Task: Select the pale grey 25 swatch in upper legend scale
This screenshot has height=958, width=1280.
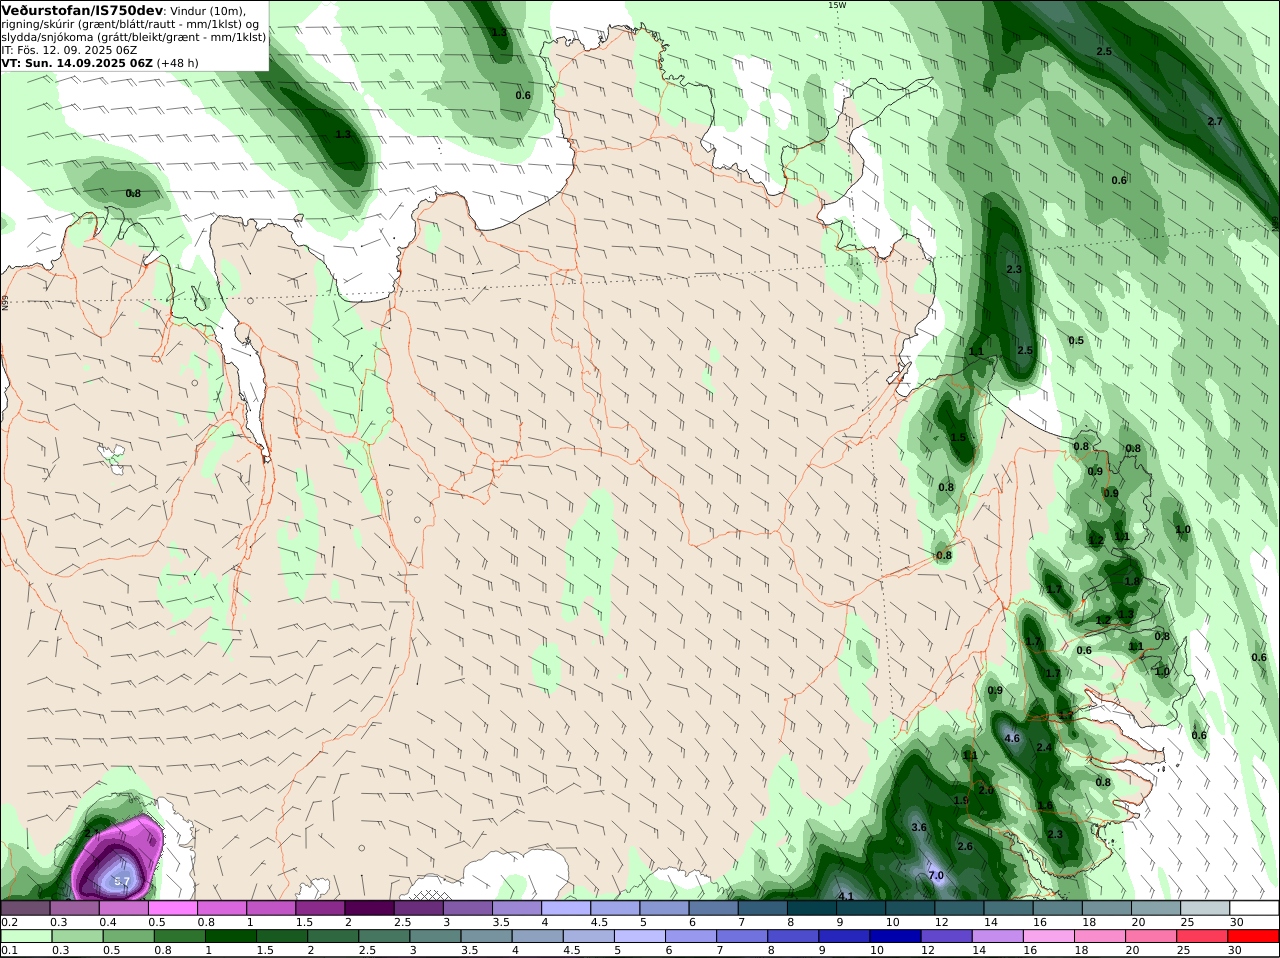Action: tap(1205, 908)
